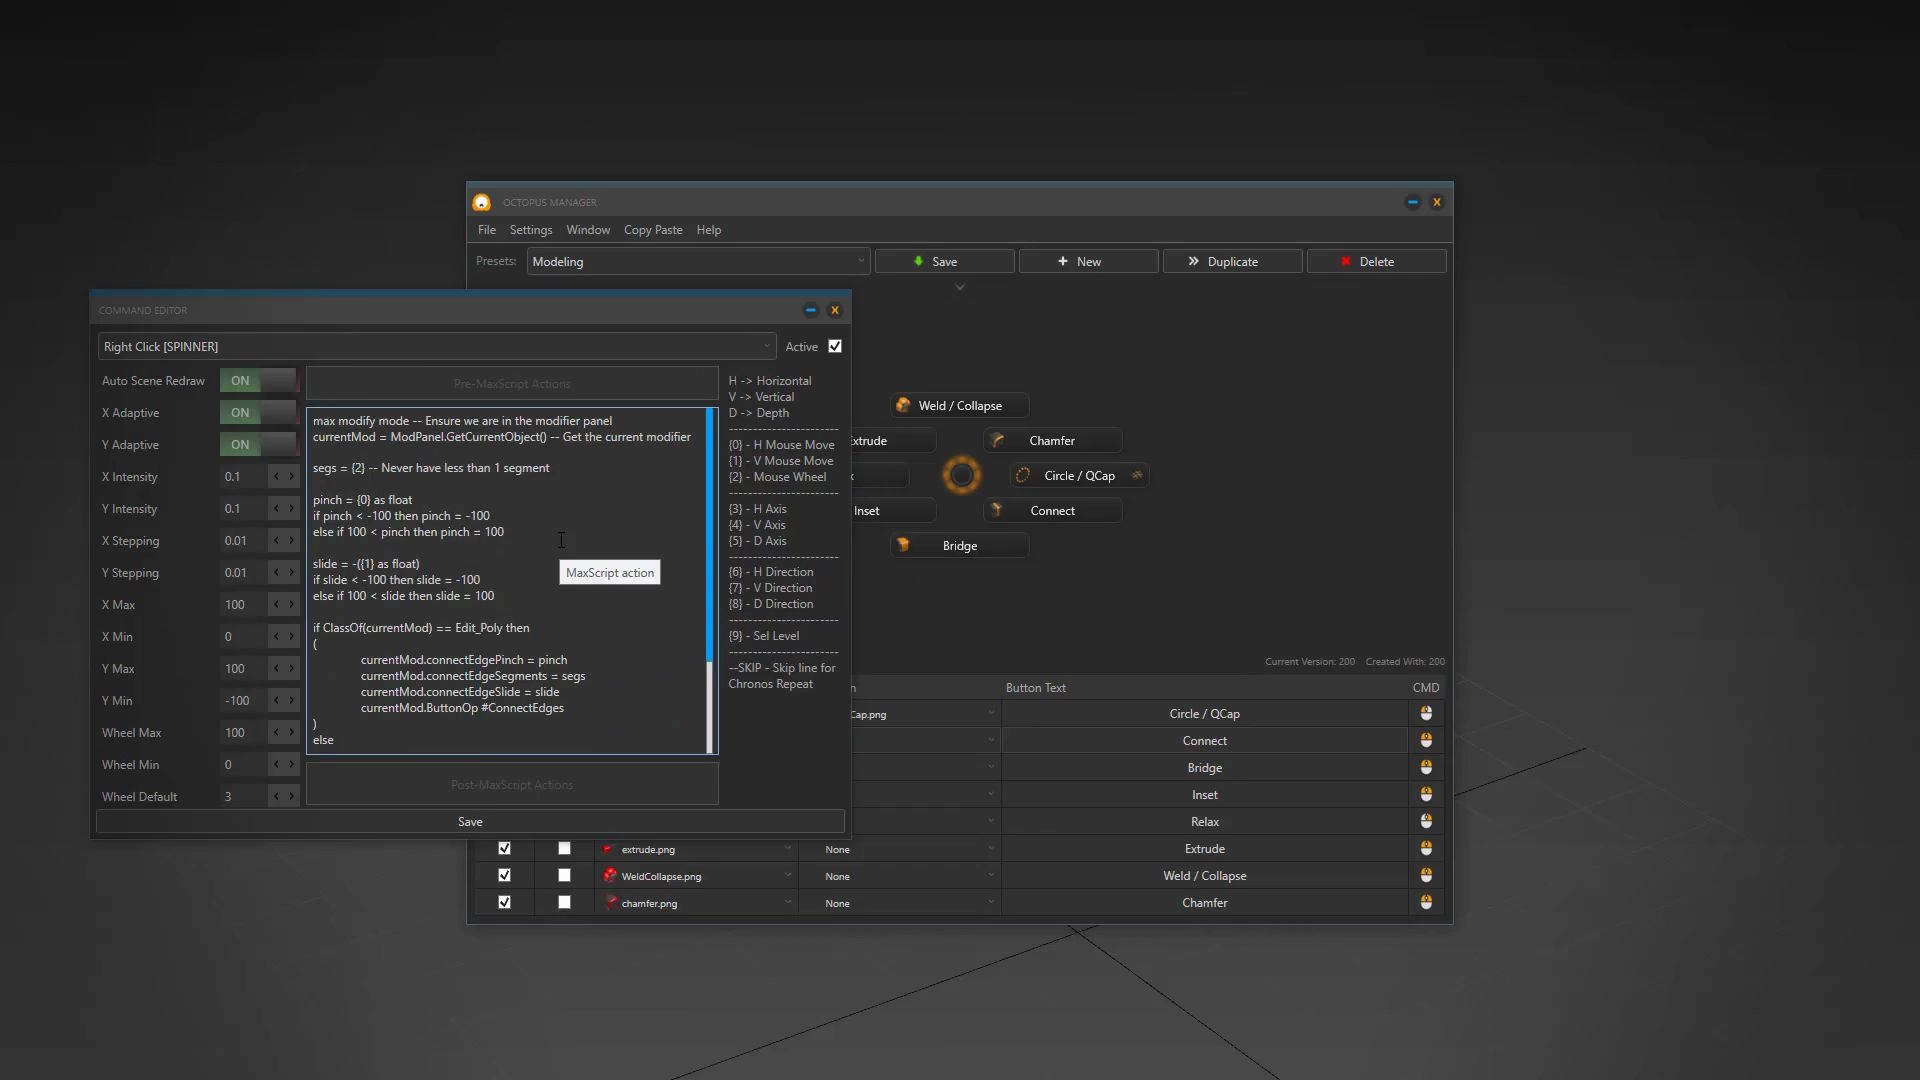This screenshot has height=1080, width=1920.
Task: Open the Window menu
Action: (588, 230)
